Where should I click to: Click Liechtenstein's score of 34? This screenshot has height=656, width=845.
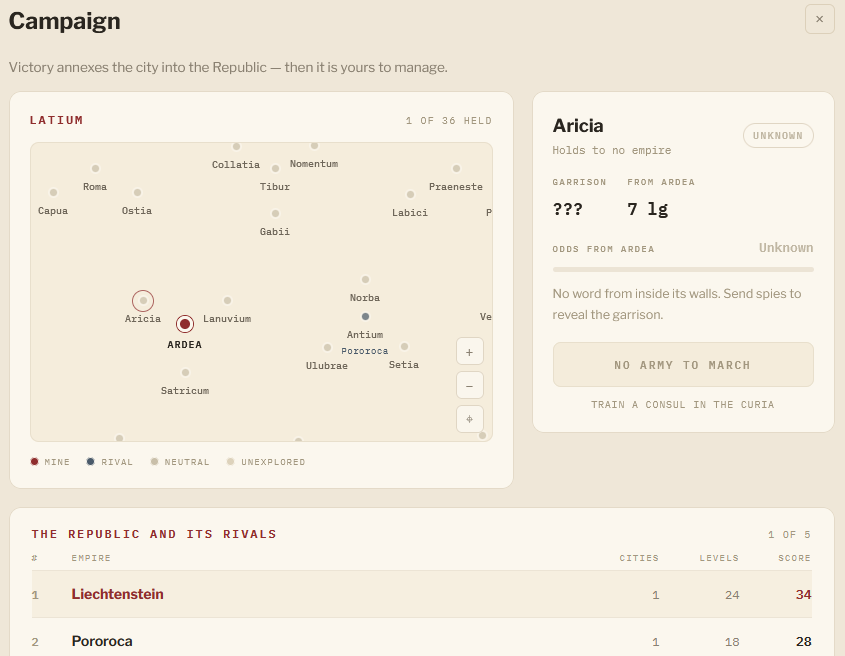tap(804, 595)
